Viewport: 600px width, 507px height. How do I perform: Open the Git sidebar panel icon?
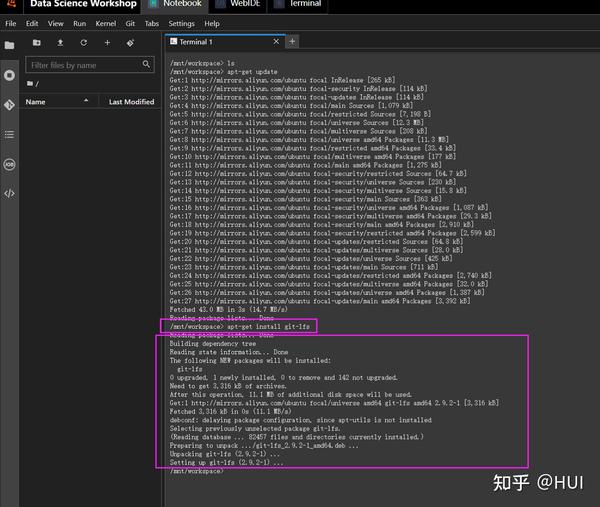coord(9,105)
